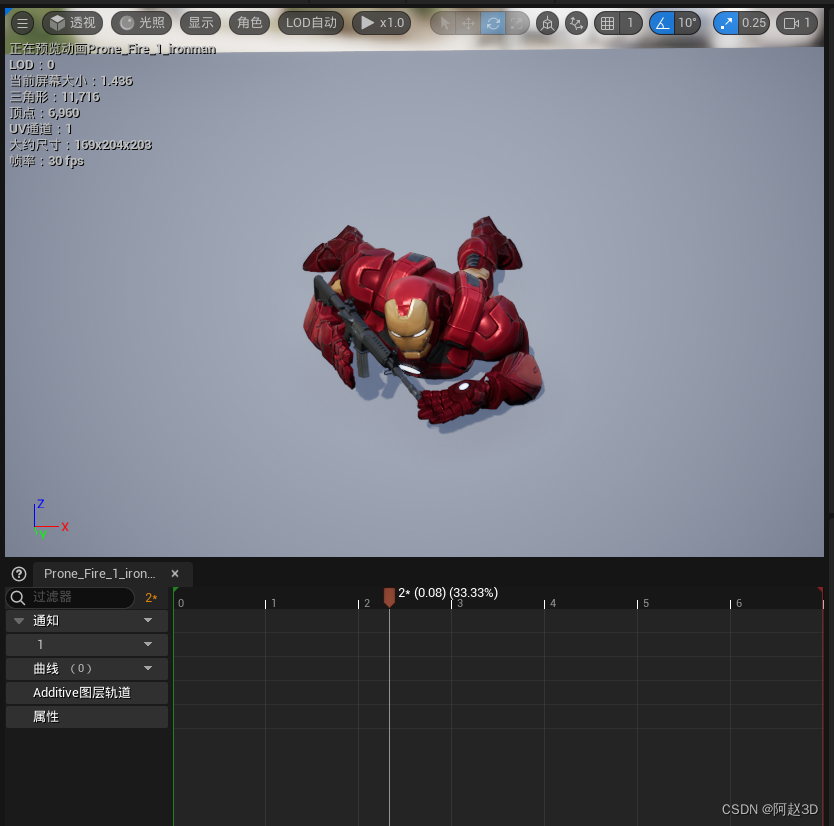Open the 曲线 (0) curves dropdown arrow
Viewport: 834px width, 826px height.
[148, 668]
